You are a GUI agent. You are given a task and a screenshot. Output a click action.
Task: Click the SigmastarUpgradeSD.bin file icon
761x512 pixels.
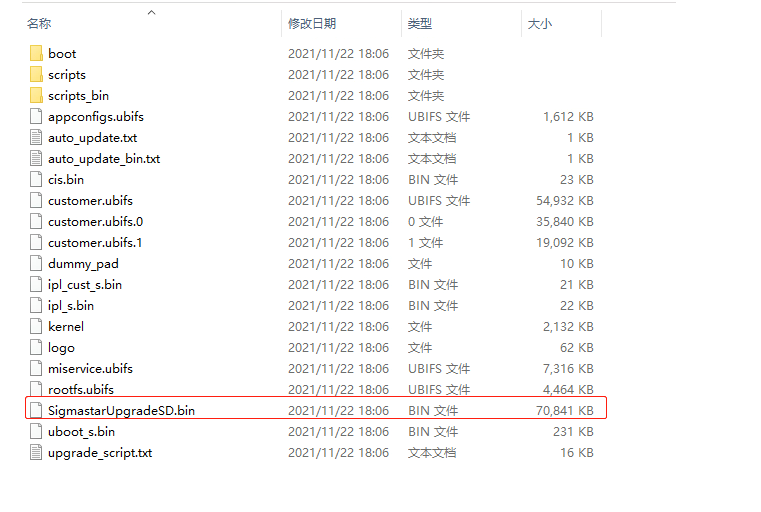click(x=36, y=411)
